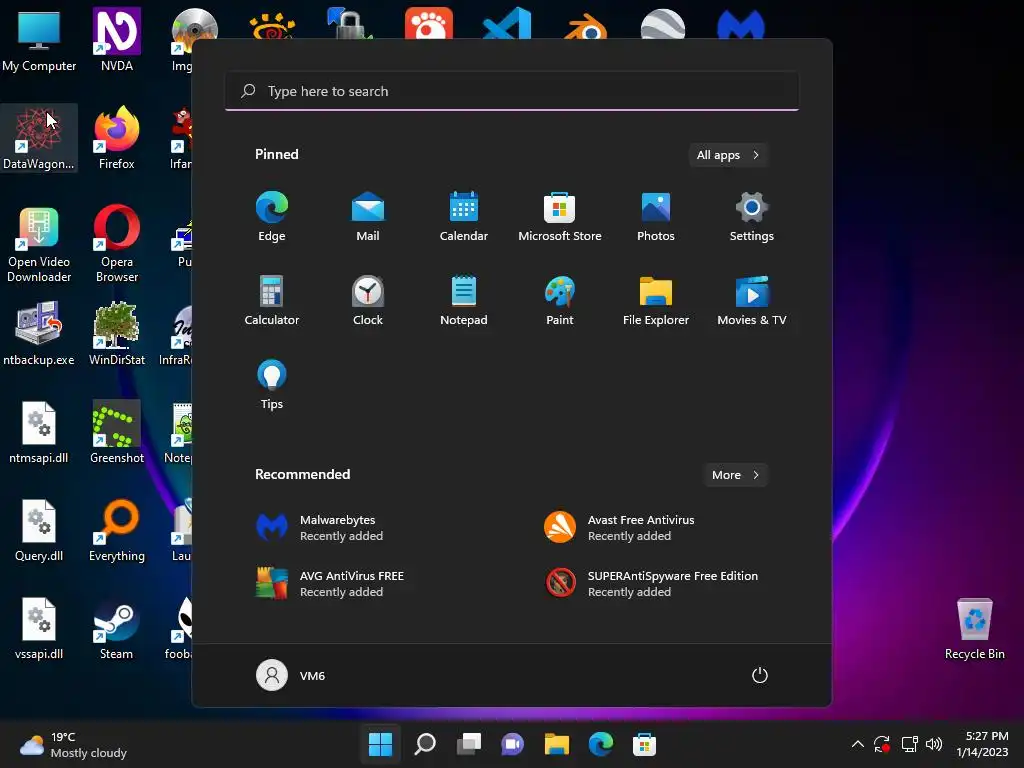Select Query.dll file on desktop
The width and height of the screenshot is (1024, 768).
(39, 530)
